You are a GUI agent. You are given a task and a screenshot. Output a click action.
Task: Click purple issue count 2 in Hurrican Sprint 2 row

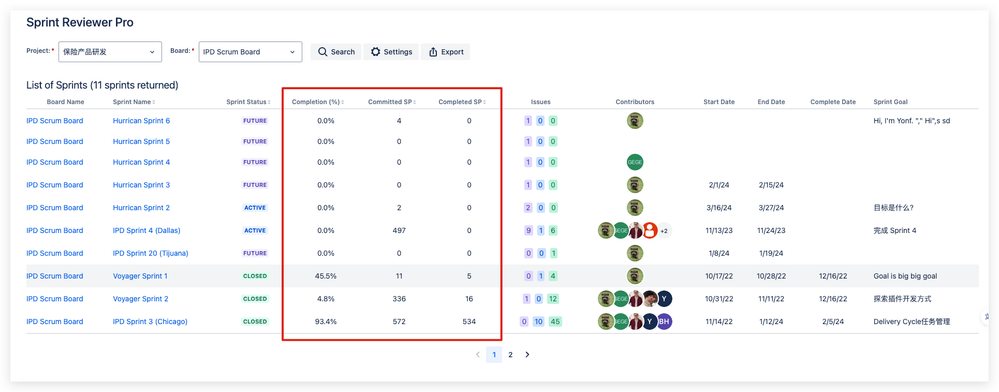[x=528, y=208]
